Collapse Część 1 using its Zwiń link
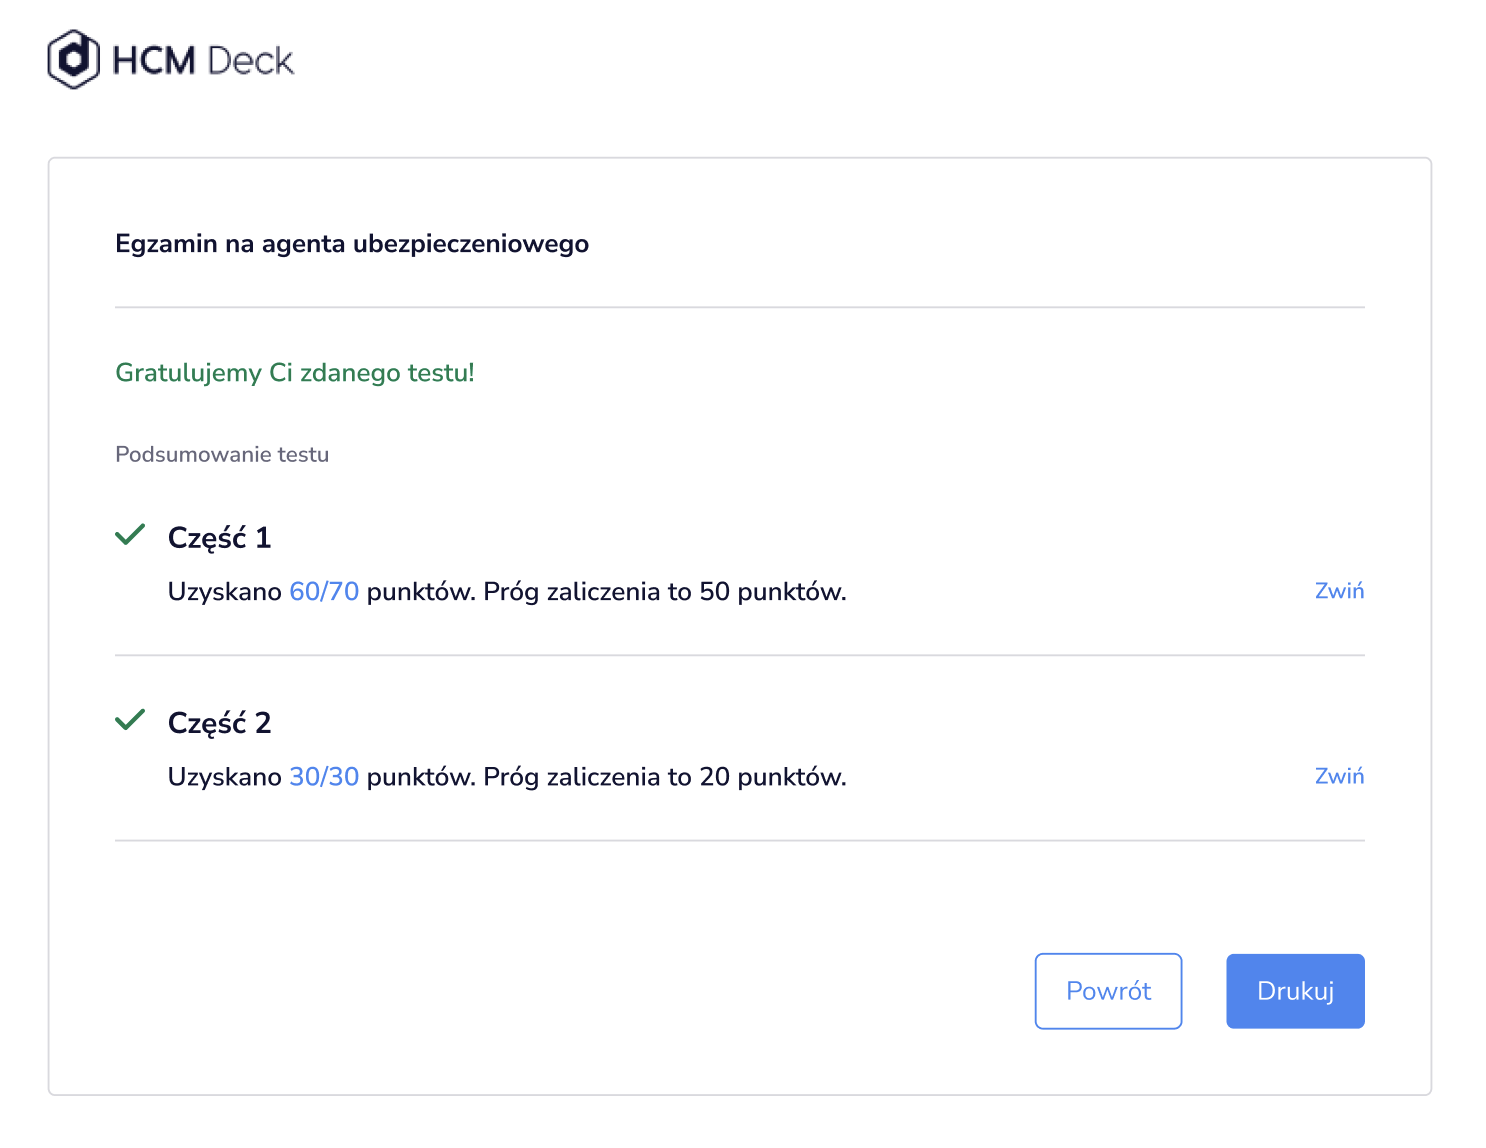 (1339, 591)
